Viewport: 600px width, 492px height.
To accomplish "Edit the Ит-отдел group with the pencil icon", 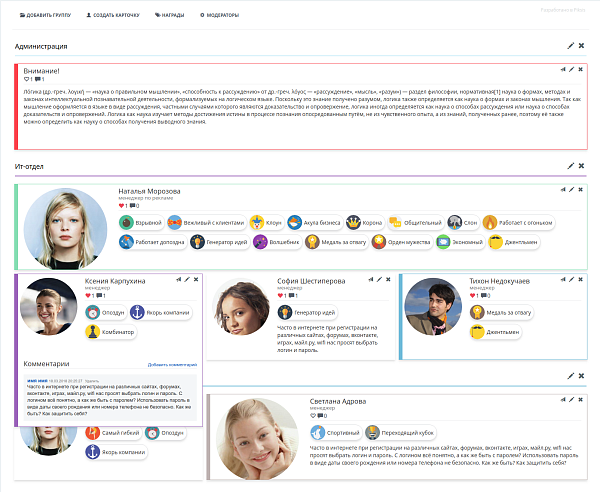I will (571, 166).
